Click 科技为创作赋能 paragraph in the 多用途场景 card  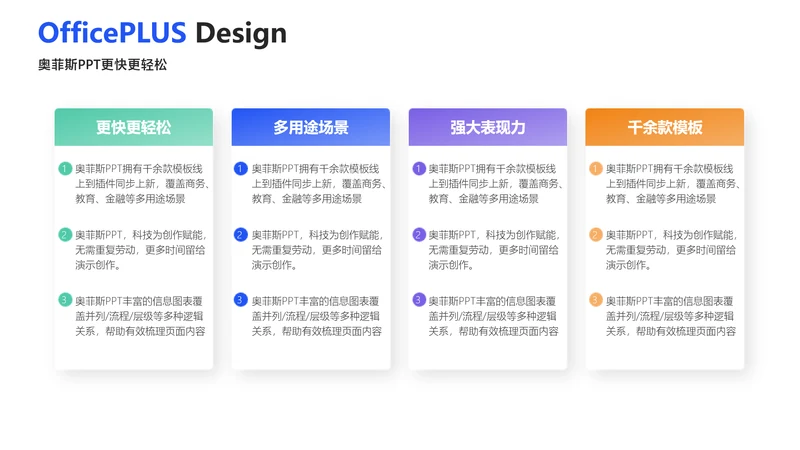(x=317, y=250)
